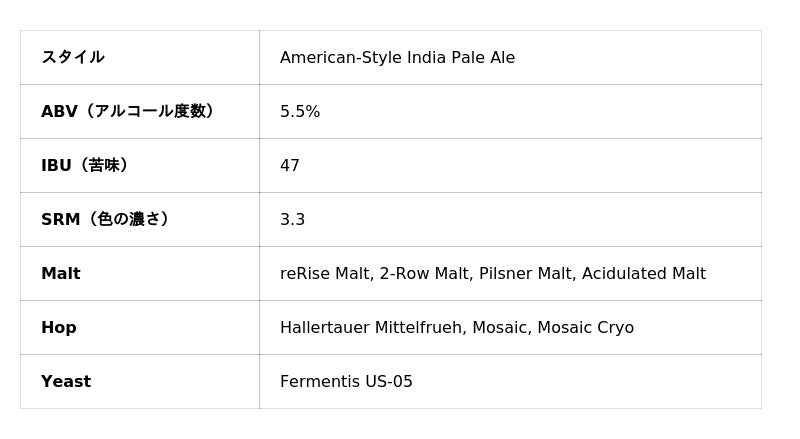
Task: Click the Hop row header
Action: (59, 328)
